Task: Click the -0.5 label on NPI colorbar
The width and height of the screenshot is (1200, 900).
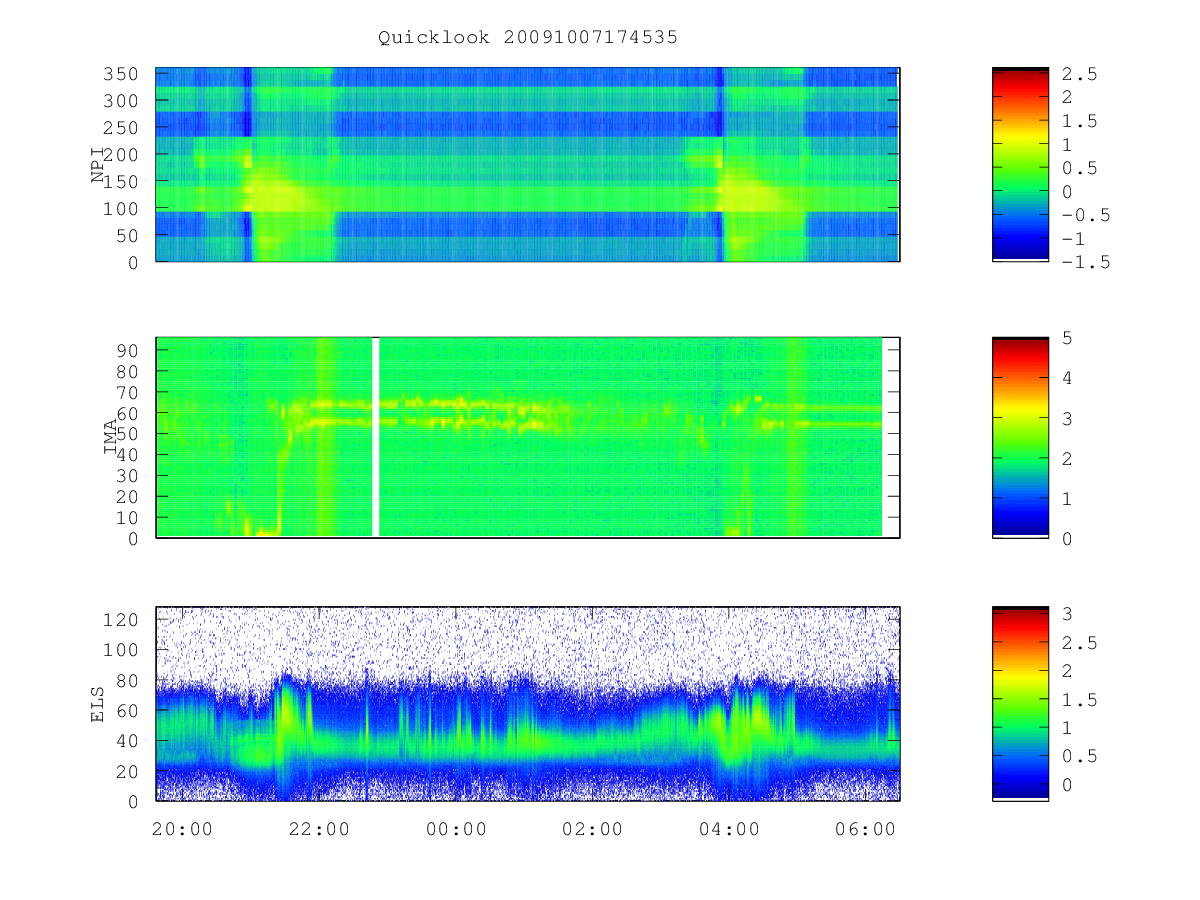Action: pyautogui.click(x=1085, y=215)
